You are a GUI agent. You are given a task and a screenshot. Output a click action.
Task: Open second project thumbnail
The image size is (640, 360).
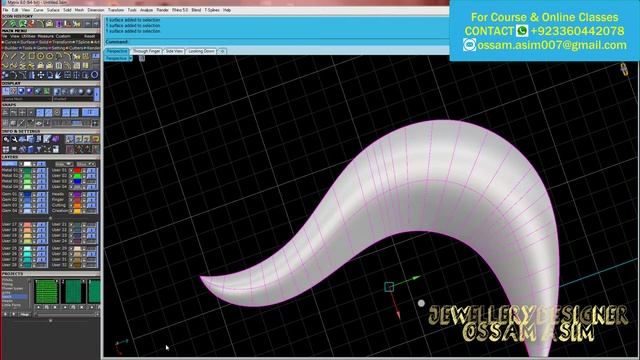click(73, 291)
